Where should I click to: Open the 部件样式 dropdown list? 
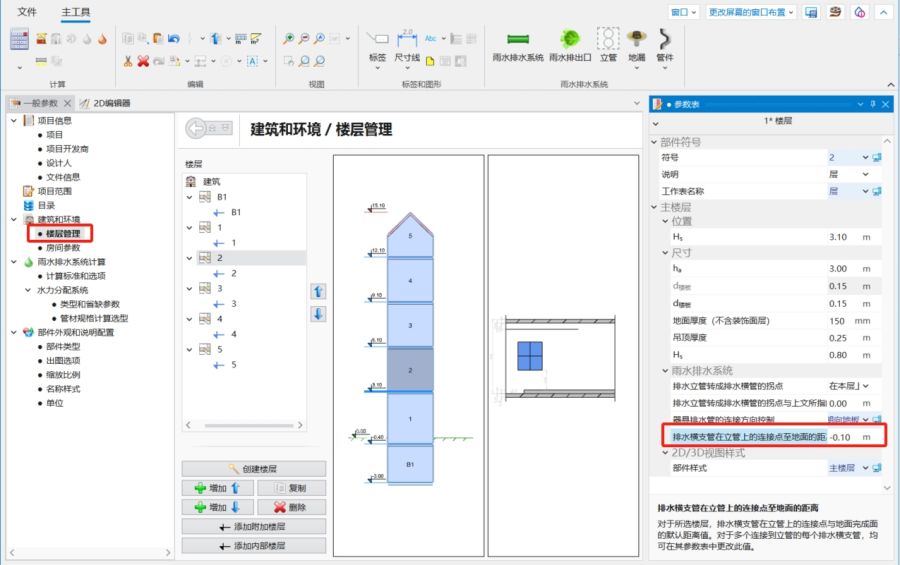[x=864, y=468]
